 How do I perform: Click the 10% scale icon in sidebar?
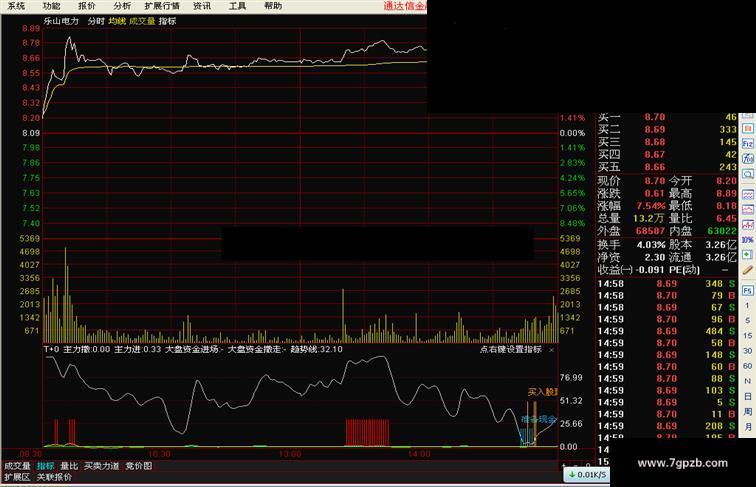748,240
